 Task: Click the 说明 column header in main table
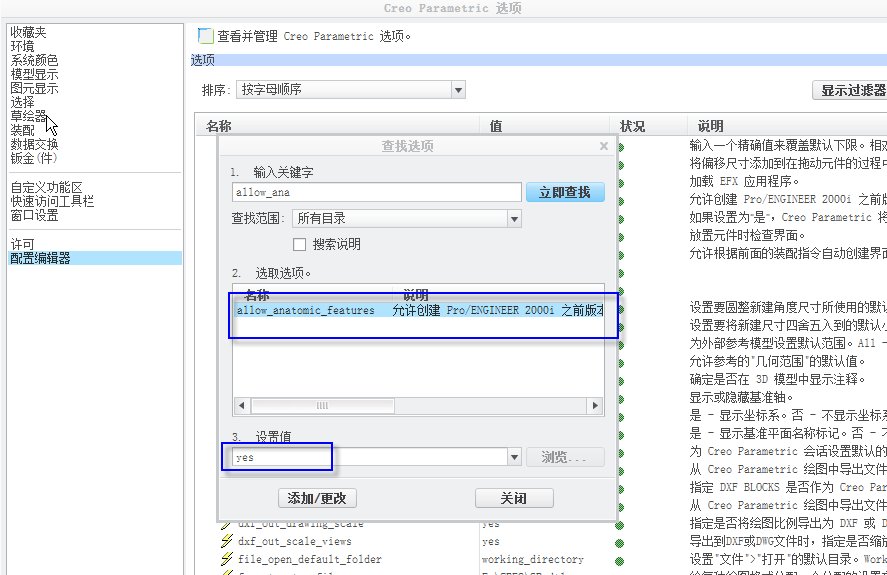tap(711, 126)
